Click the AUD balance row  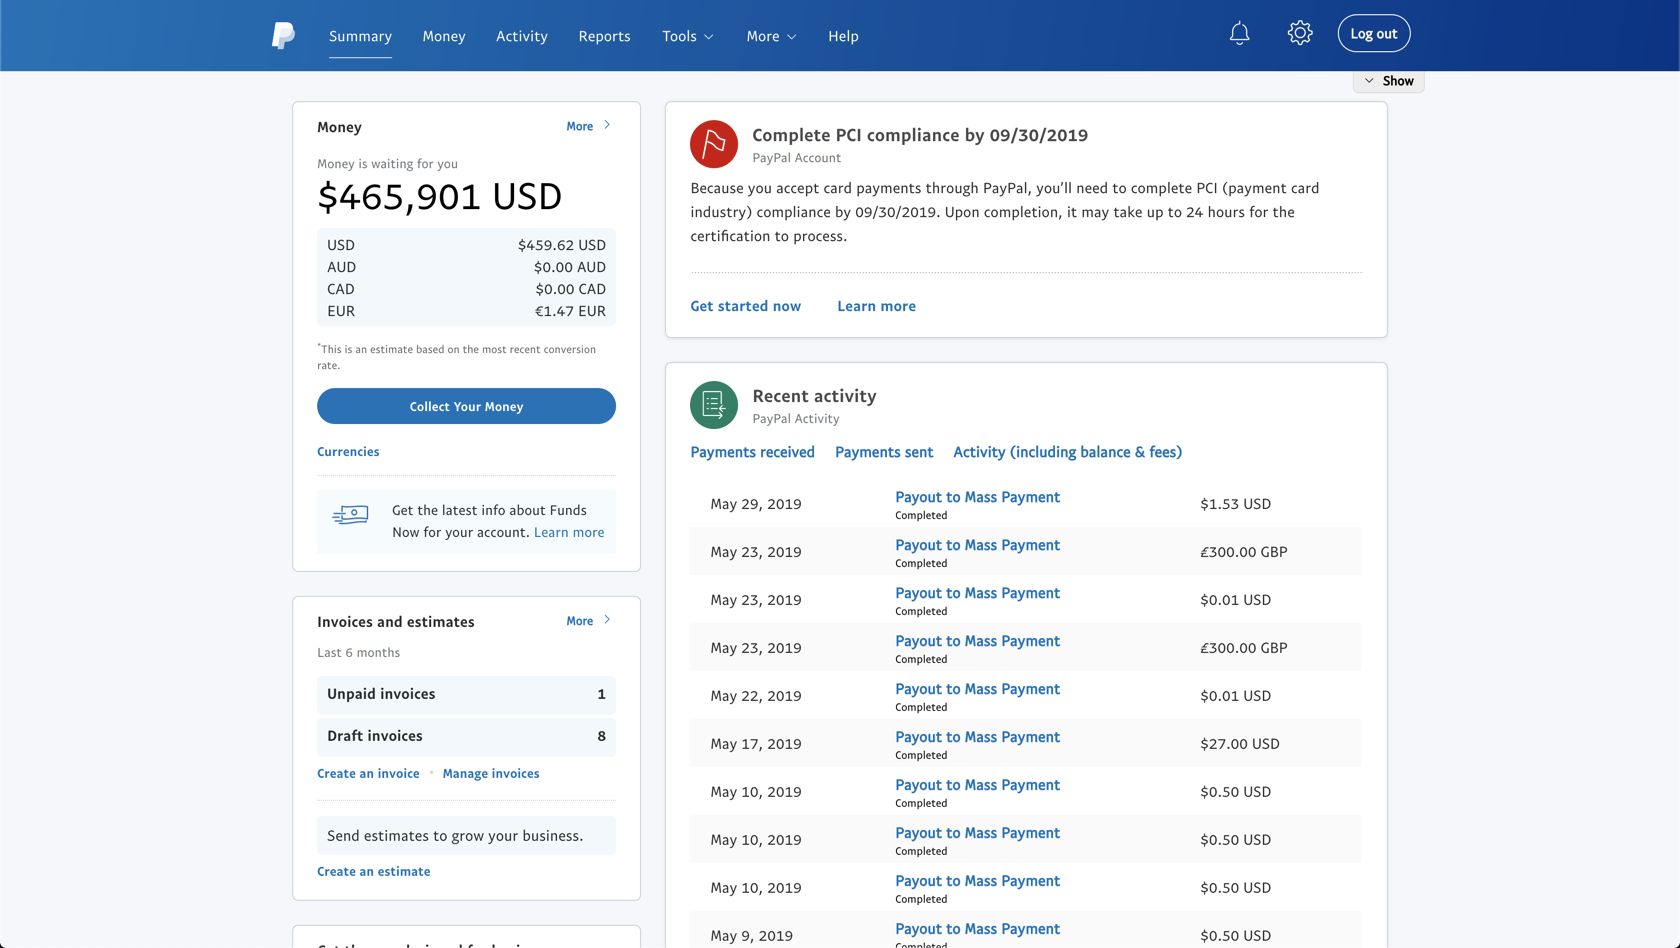(x=466, y=267)
